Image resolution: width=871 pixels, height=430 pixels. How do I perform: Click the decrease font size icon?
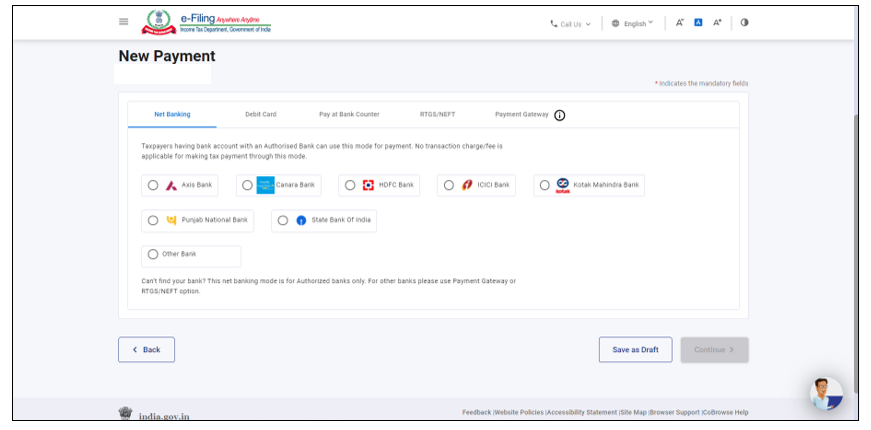click(680, 23)
